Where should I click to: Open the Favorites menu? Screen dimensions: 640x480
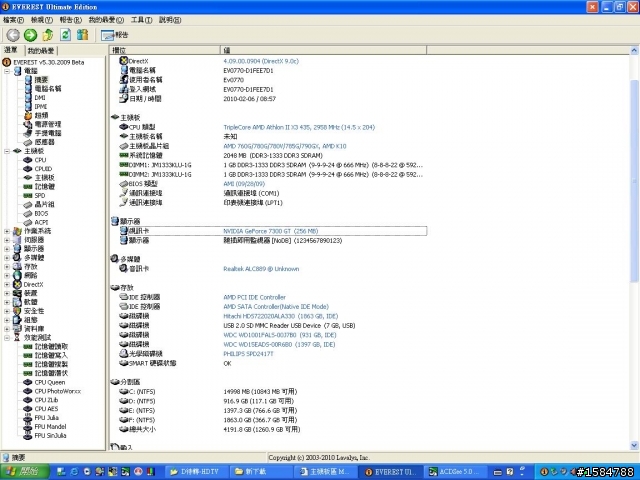106,20
